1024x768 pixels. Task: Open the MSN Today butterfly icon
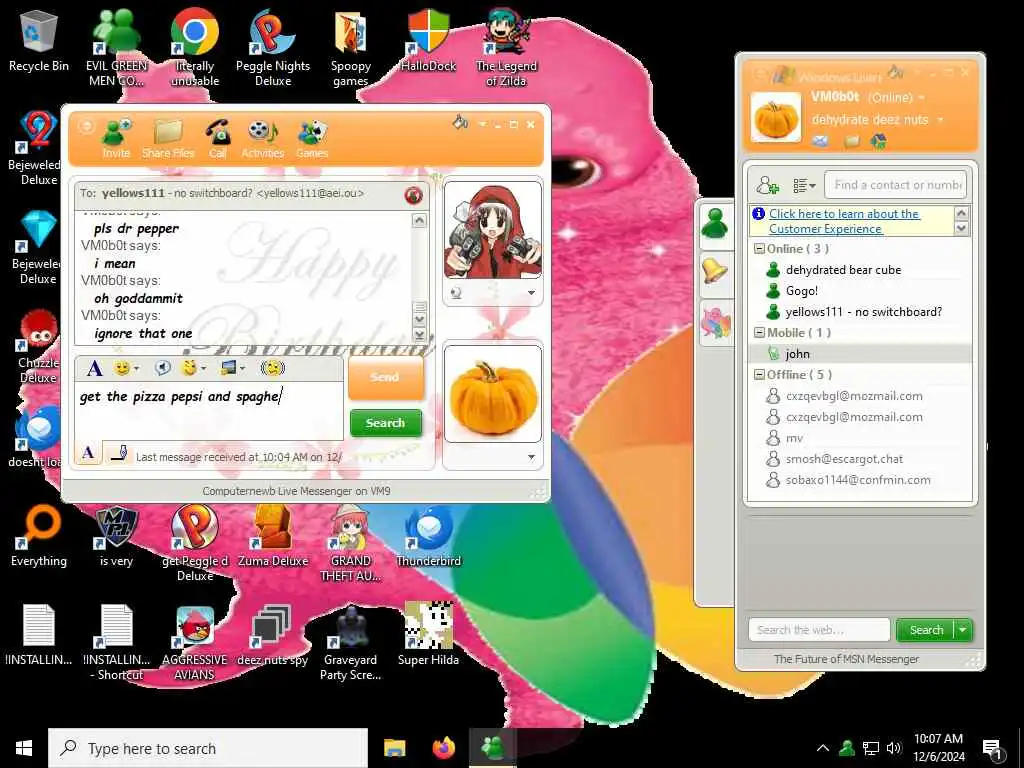[x=879, y=141]
